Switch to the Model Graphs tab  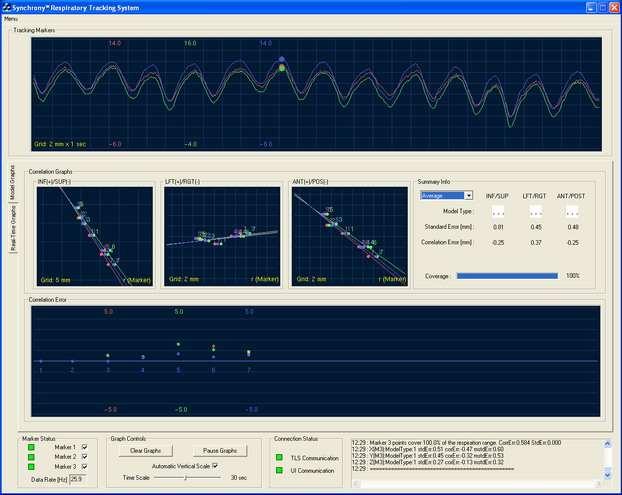coord(13,182)
